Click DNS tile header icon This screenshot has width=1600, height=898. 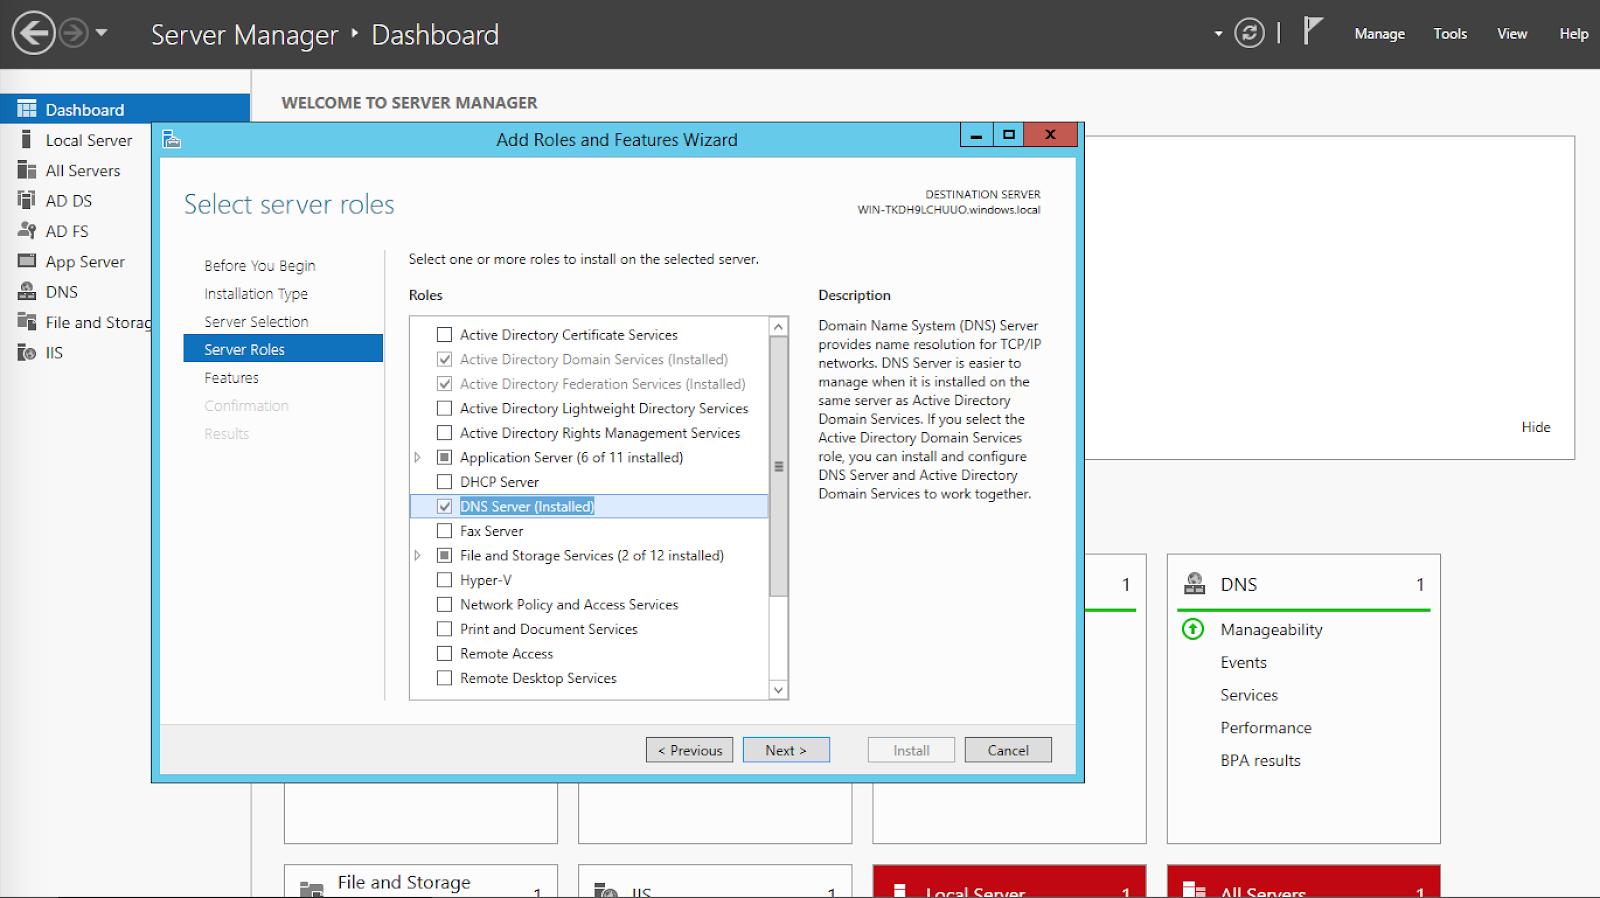(1194, 584)
